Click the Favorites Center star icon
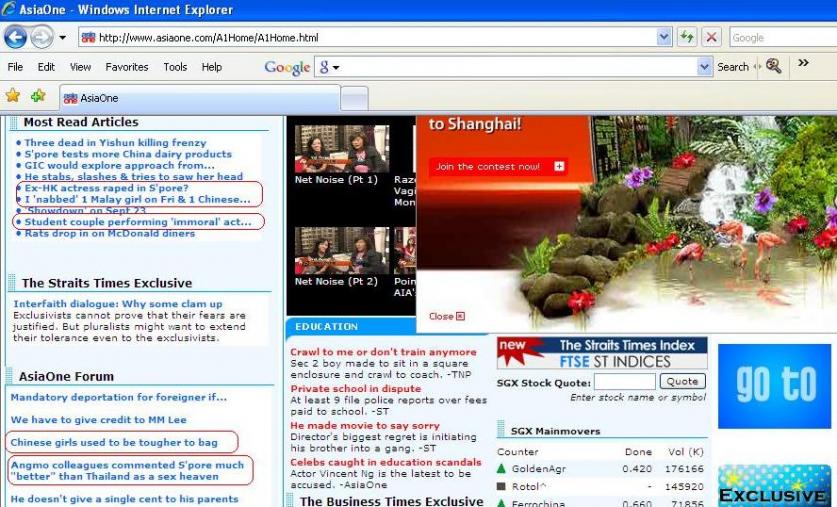837x507 pixels. [x=13, y=96]
